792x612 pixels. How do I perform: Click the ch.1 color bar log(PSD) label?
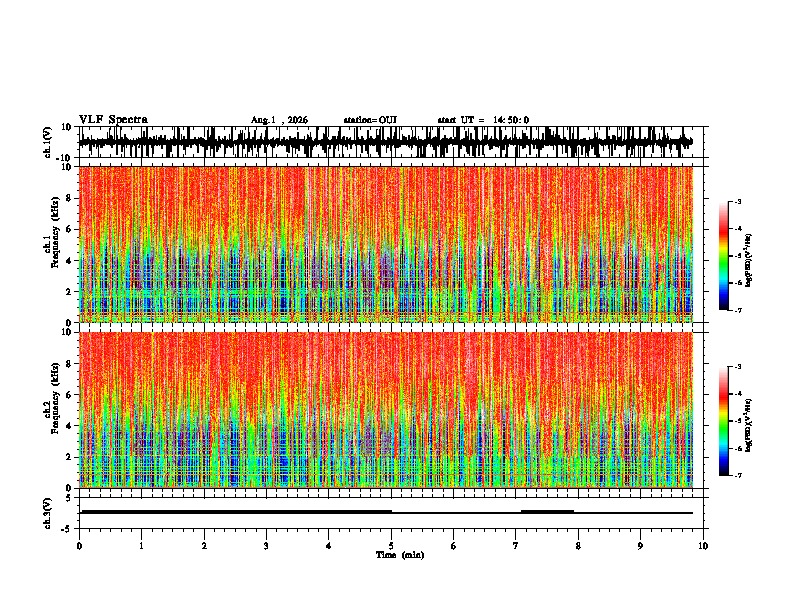[749, 260]
